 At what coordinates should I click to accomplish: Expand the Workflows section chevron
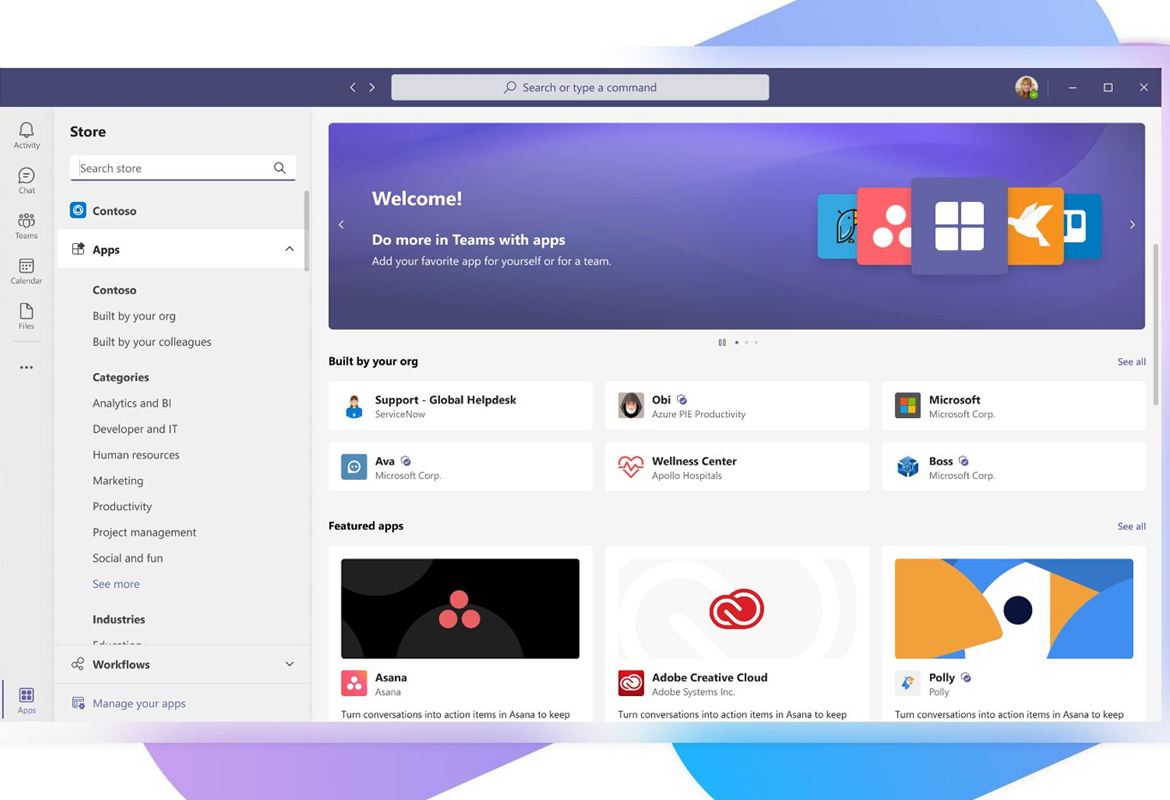tap(290, 663)
